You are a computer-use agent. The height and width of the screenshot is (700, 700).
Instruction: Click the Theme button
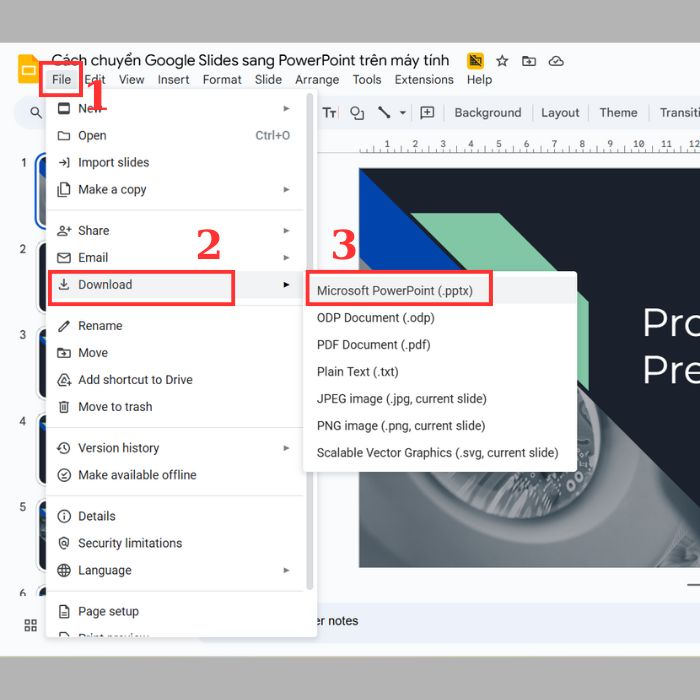(618, 112)
